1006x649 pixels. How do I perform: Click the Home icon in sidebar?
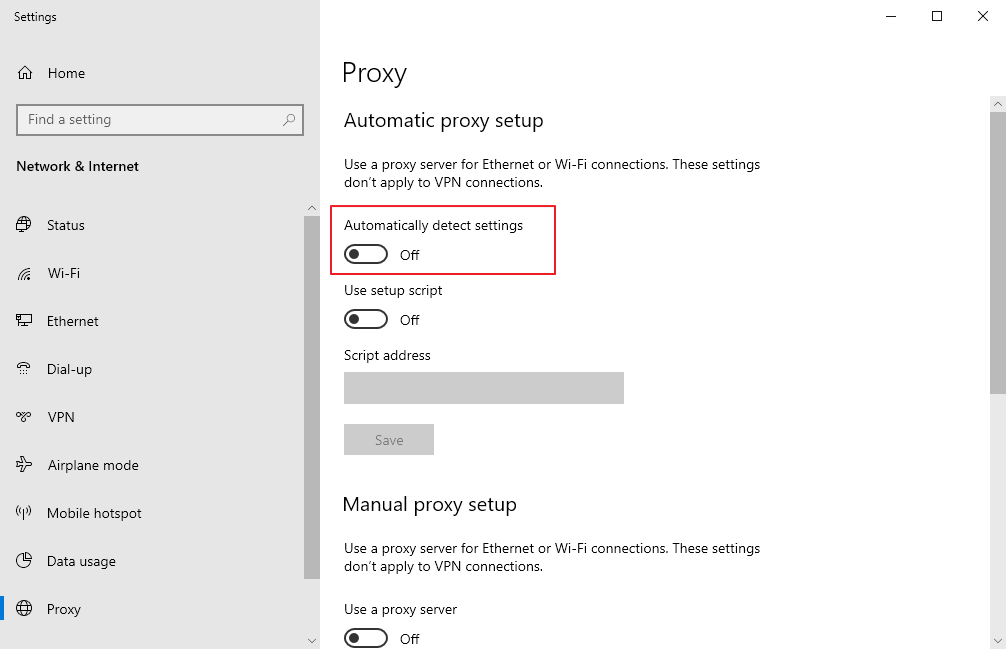click(x=25, y=73)
